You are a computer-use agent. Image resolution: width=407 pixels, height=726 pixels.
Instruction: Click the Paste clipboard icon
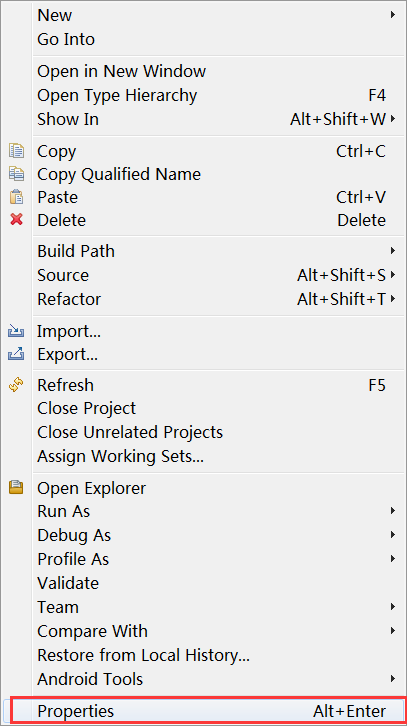coord(16,197)
